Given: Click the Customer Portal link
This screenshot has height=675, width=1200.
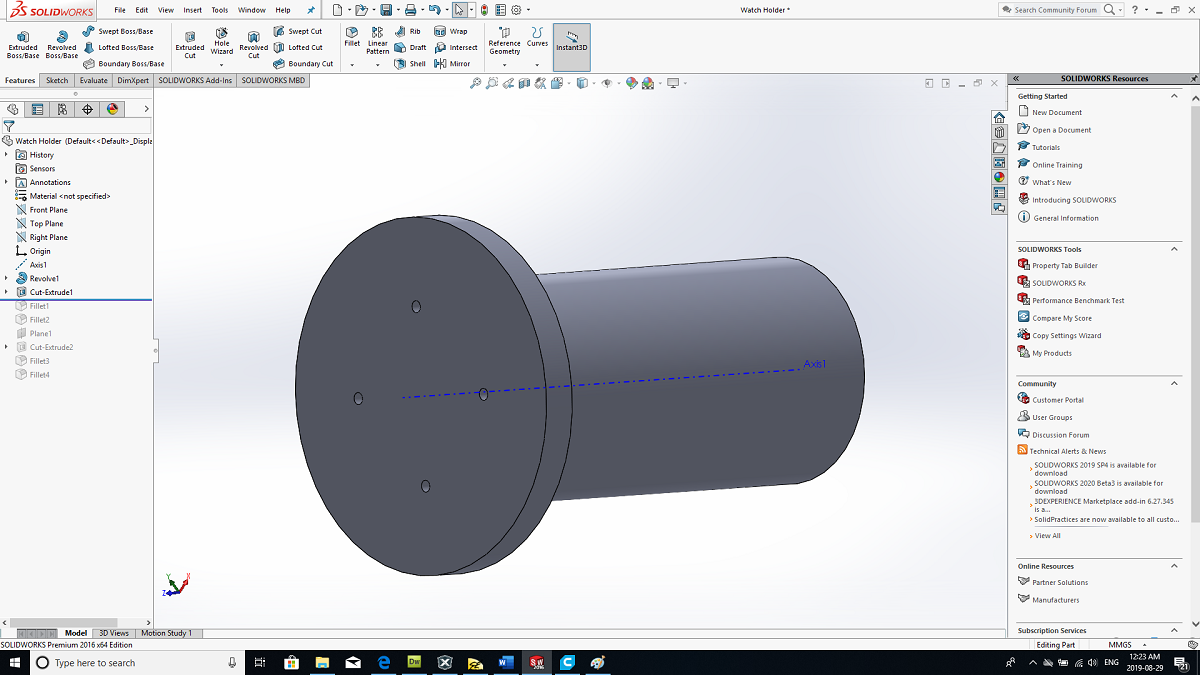Looking at the screenshot, I should click(x=1058, y=400).
